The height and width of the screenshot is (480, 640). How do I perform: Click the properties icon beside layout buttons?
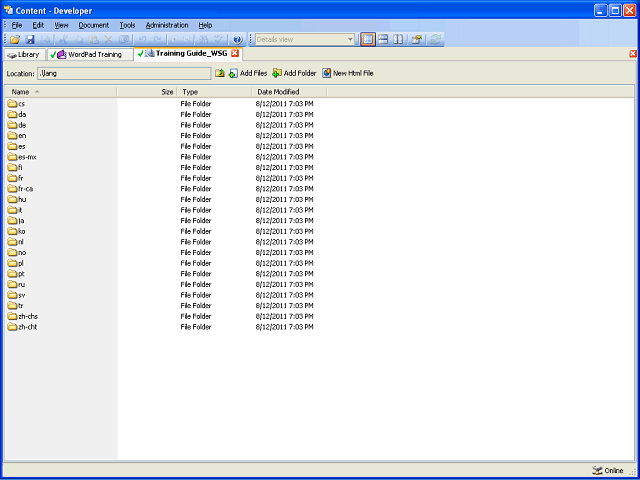416,40
